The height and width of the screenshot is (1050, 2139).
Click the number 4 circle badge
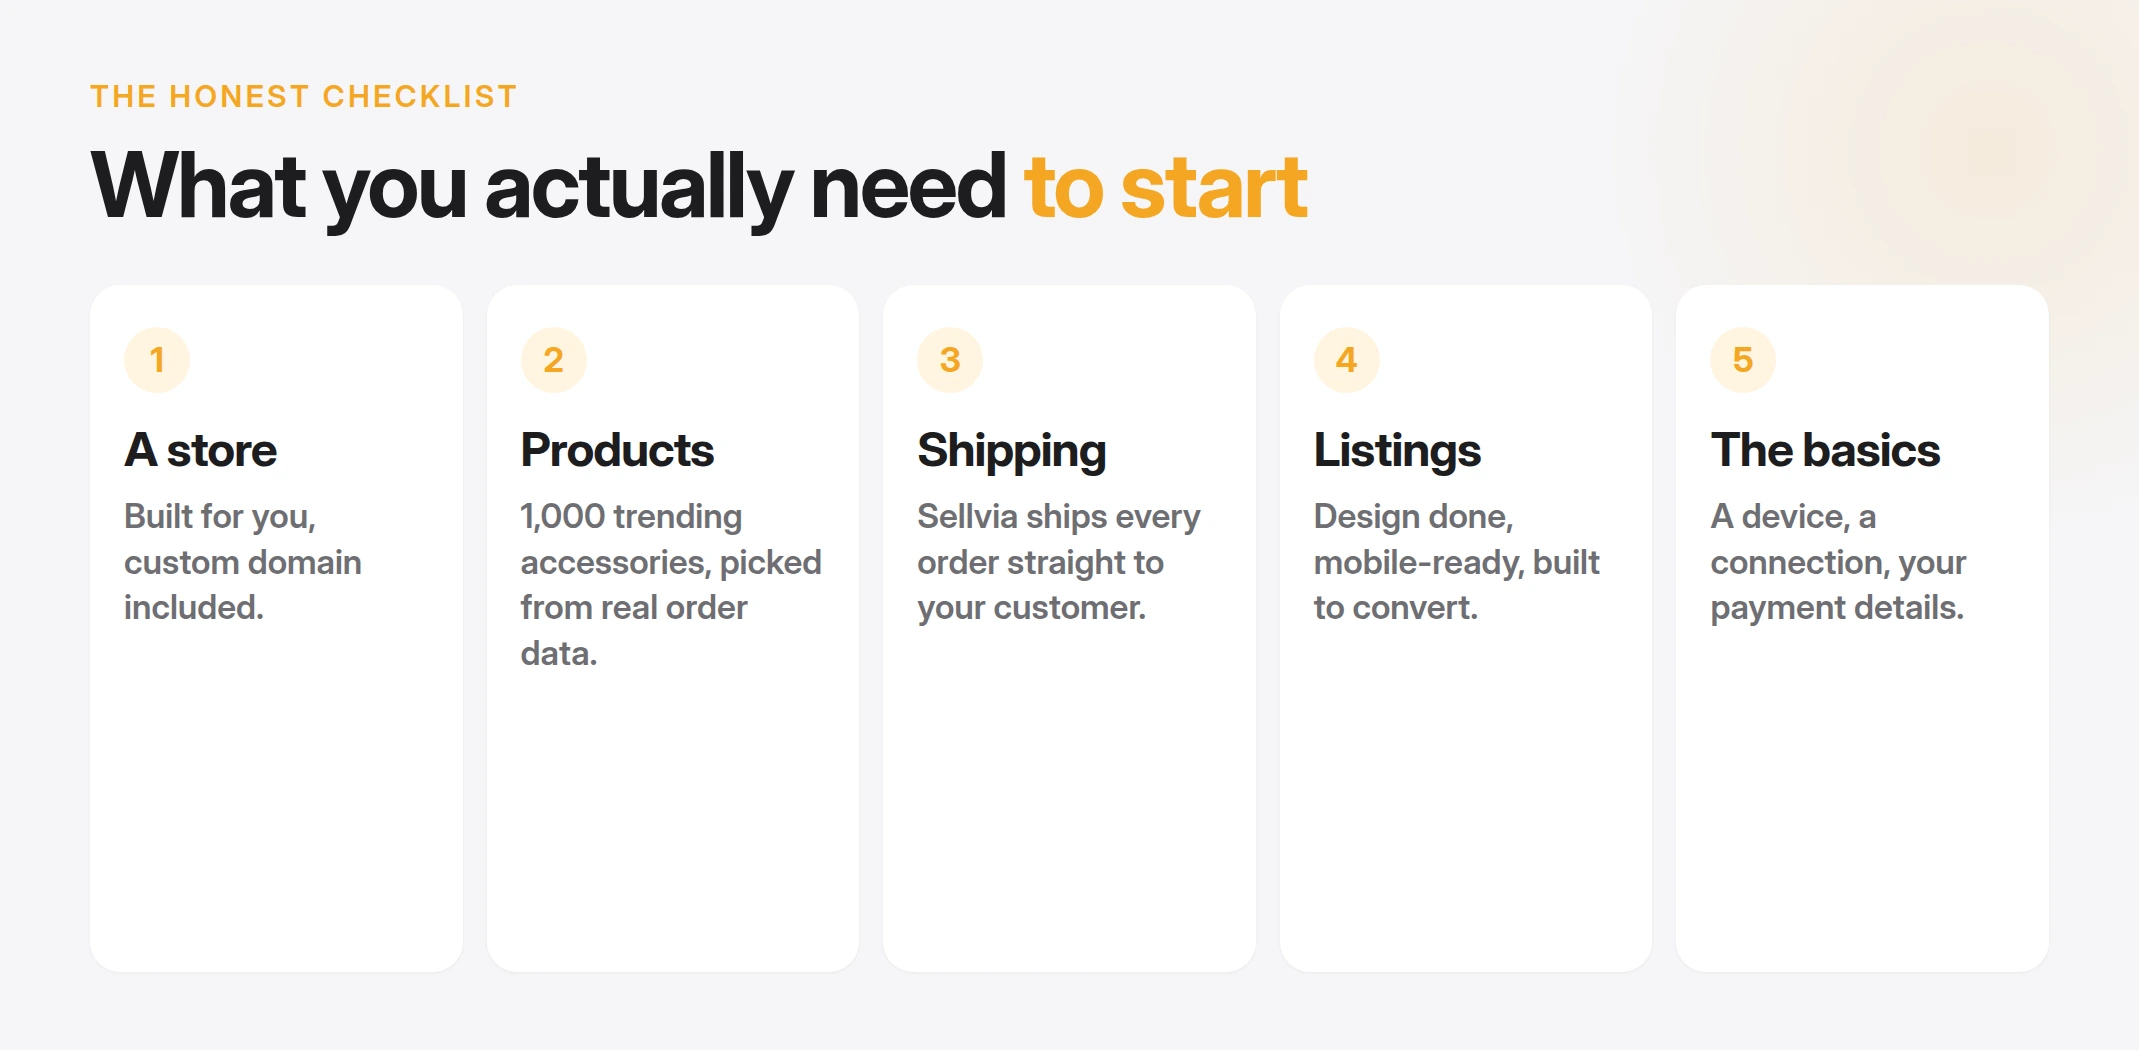click(x=1346, y=360)
